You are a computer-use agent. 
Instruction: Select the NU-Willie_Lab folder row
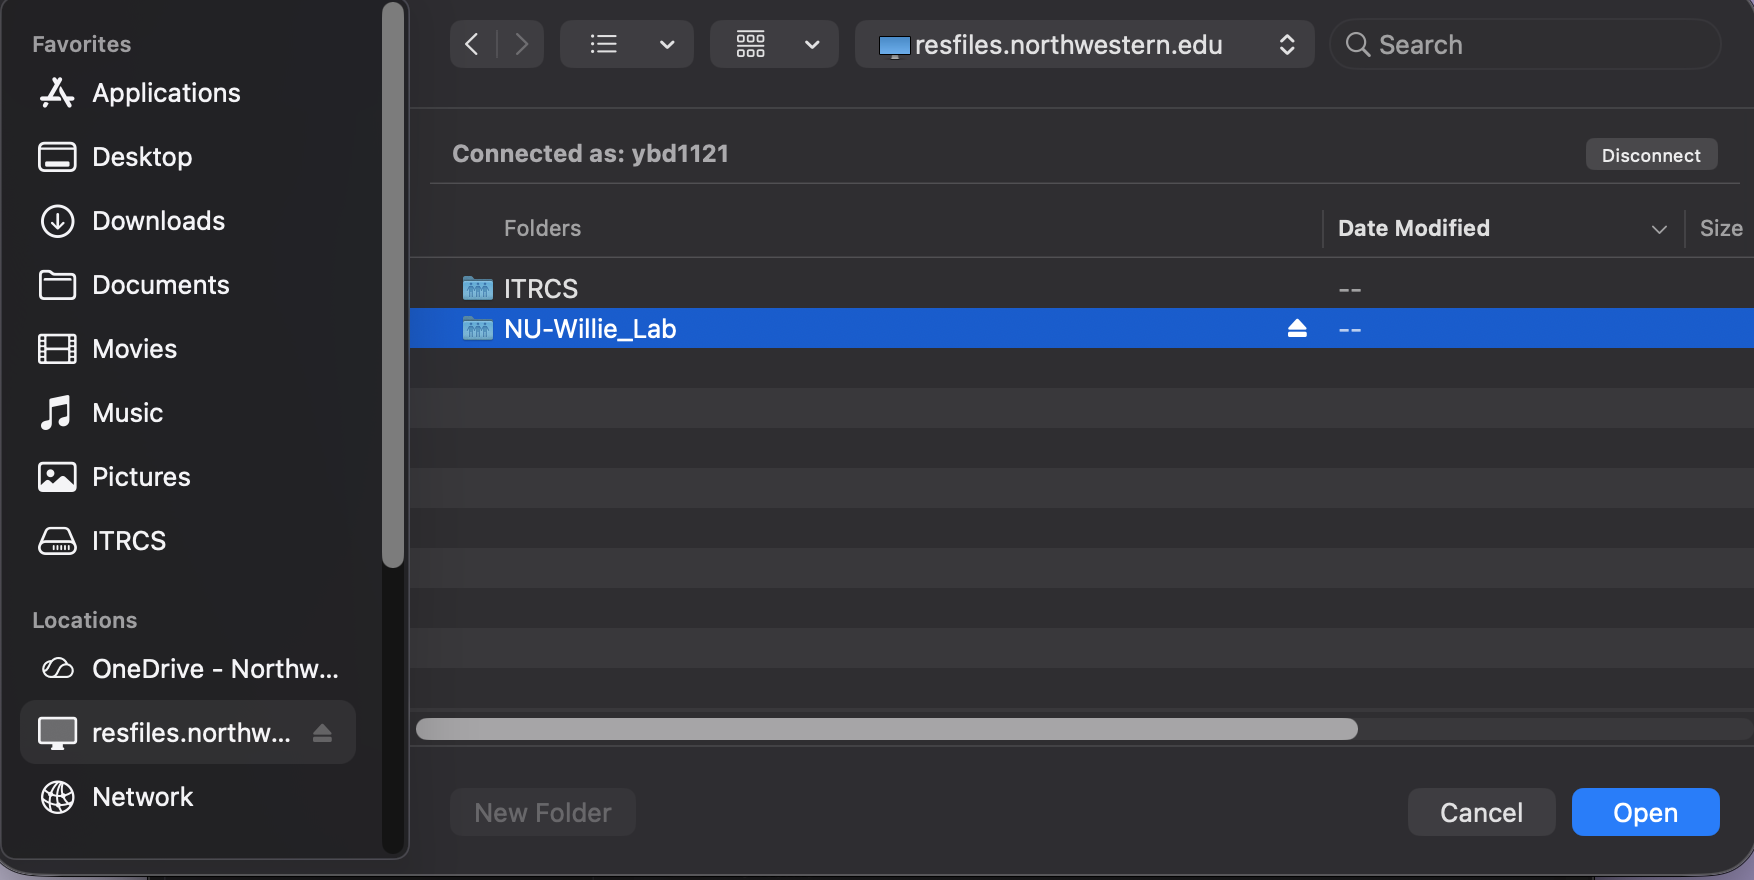coord(590,329)
